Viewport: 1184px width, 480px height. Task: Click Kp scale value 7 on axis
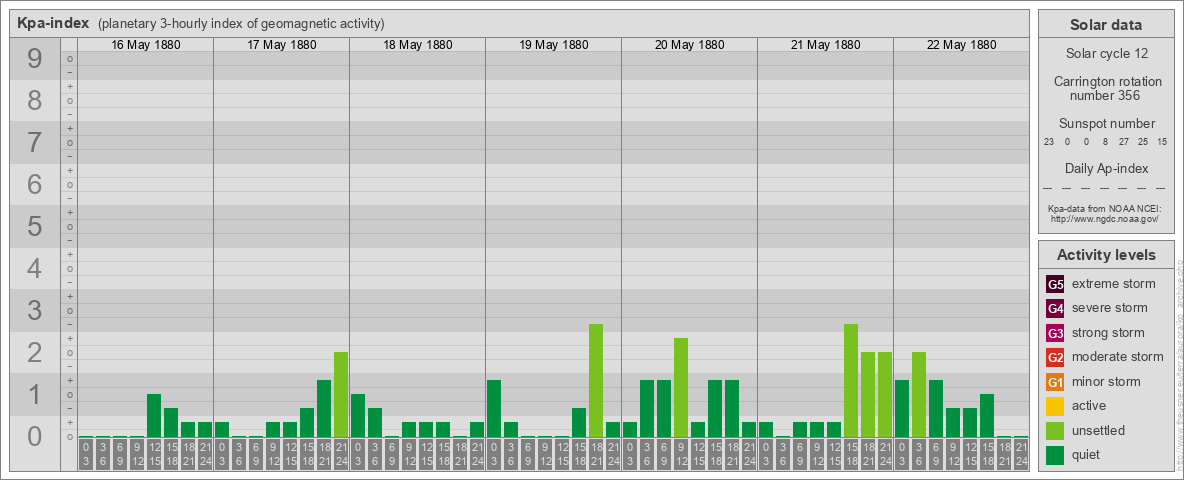[35, 142]
